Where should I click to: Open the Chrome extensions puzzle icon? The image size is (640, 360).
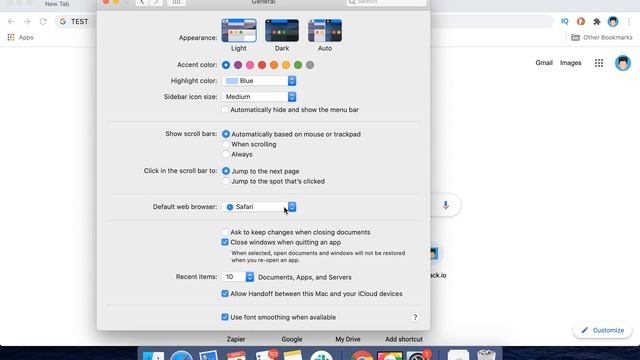point(597,22)
